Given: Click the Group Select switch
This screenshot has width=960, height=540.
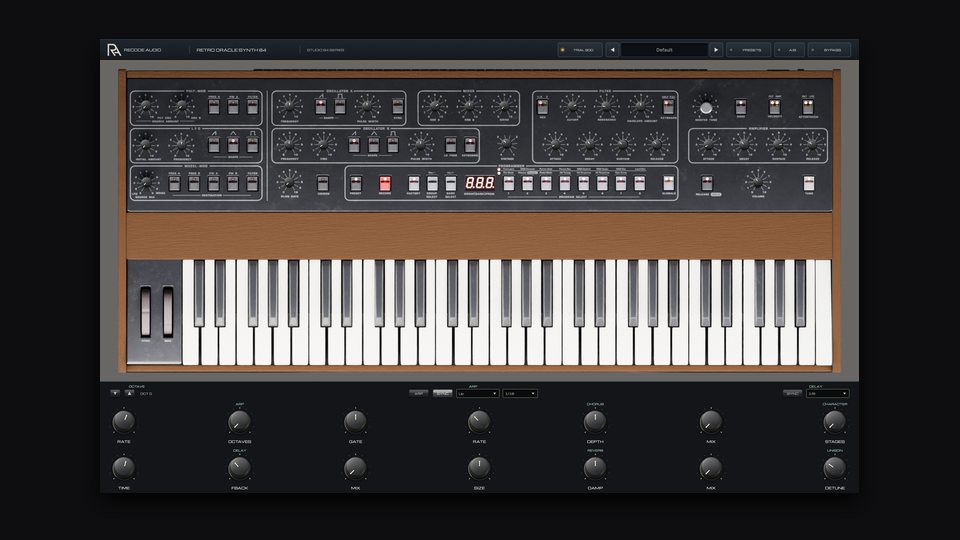Looking at the screenshot, I should [x=432, y=183].
